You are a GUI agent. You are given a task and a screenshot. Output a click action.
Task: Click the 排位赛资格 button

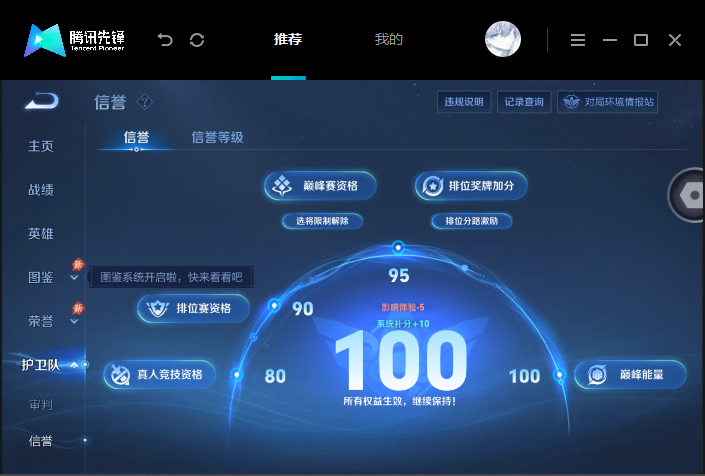coord(193,308)
